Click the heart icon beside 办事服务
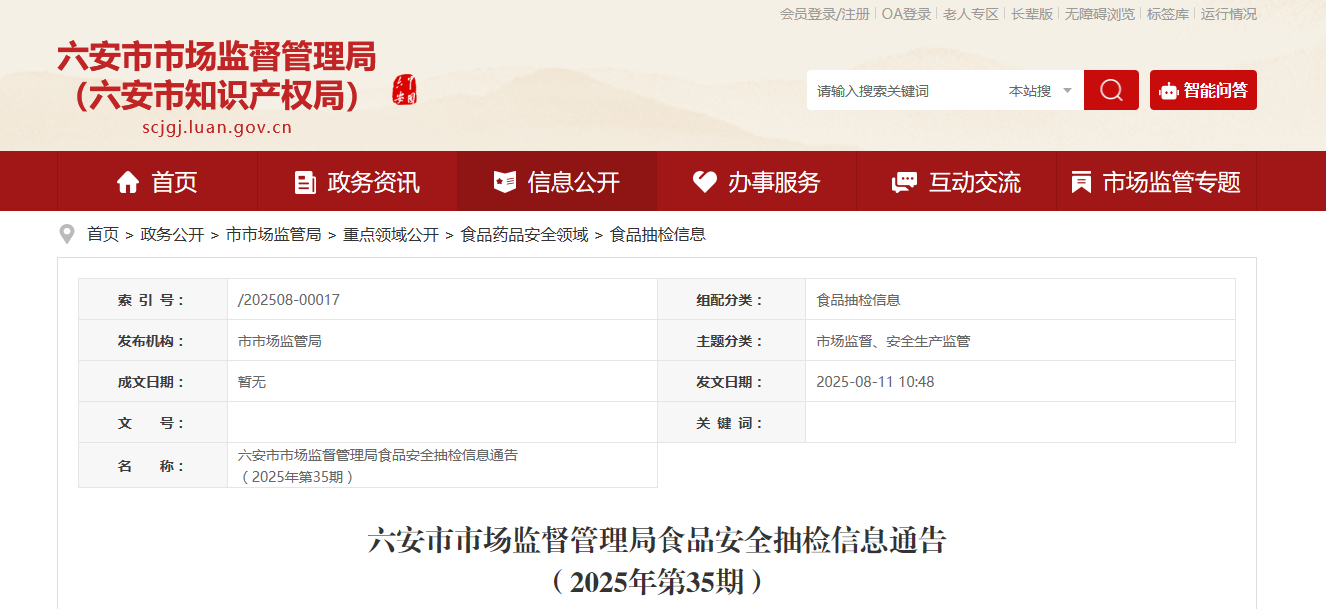The image size is (1326, 609). coord(705,182)
